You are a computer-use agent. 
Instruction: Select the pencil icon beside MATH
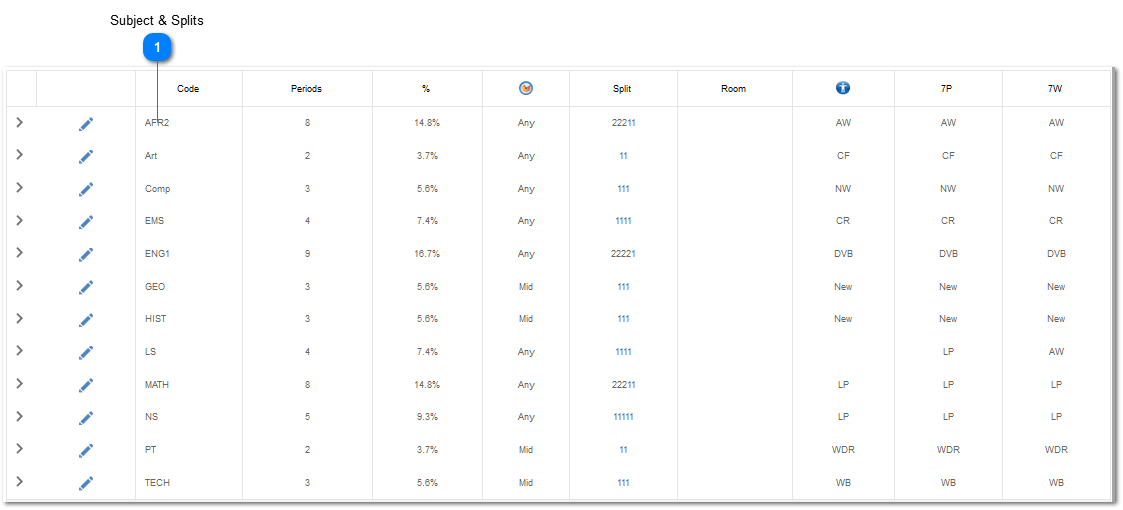(86, 386)
